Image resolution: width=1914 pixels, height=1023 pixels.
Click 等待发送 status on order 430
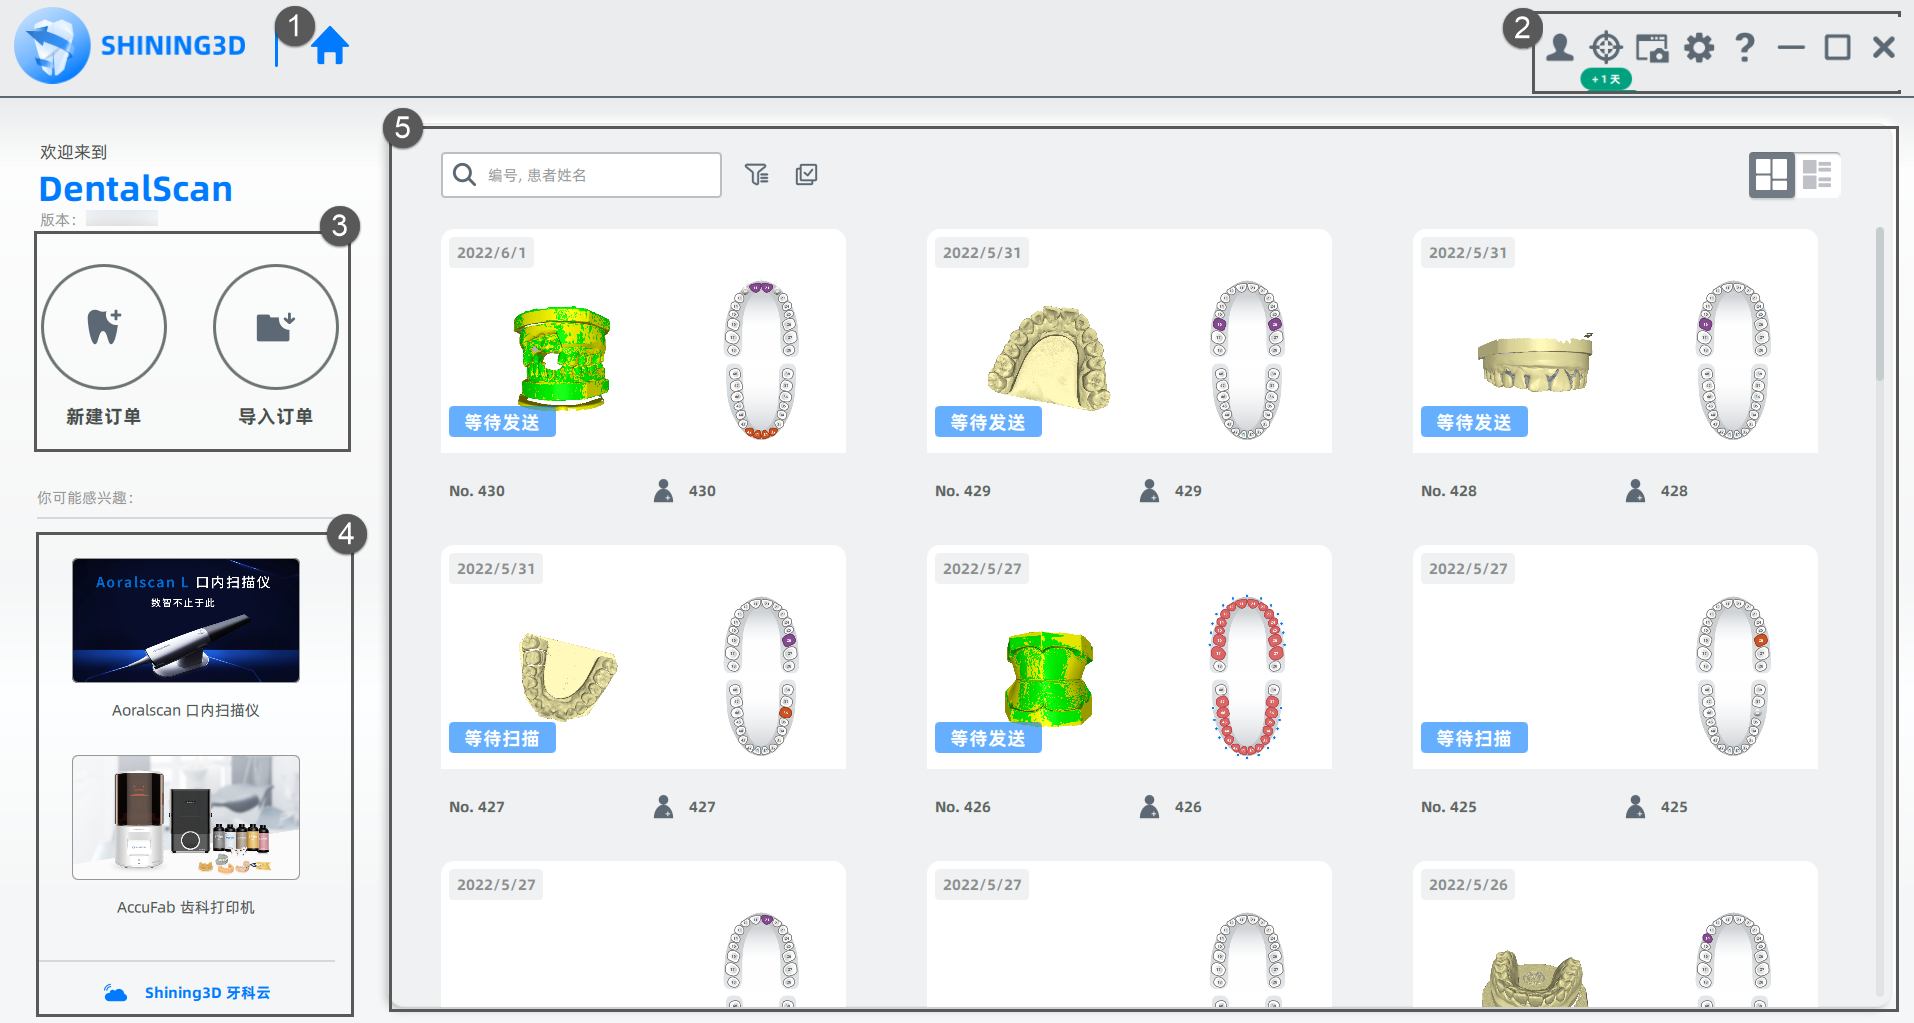(502, 422)
